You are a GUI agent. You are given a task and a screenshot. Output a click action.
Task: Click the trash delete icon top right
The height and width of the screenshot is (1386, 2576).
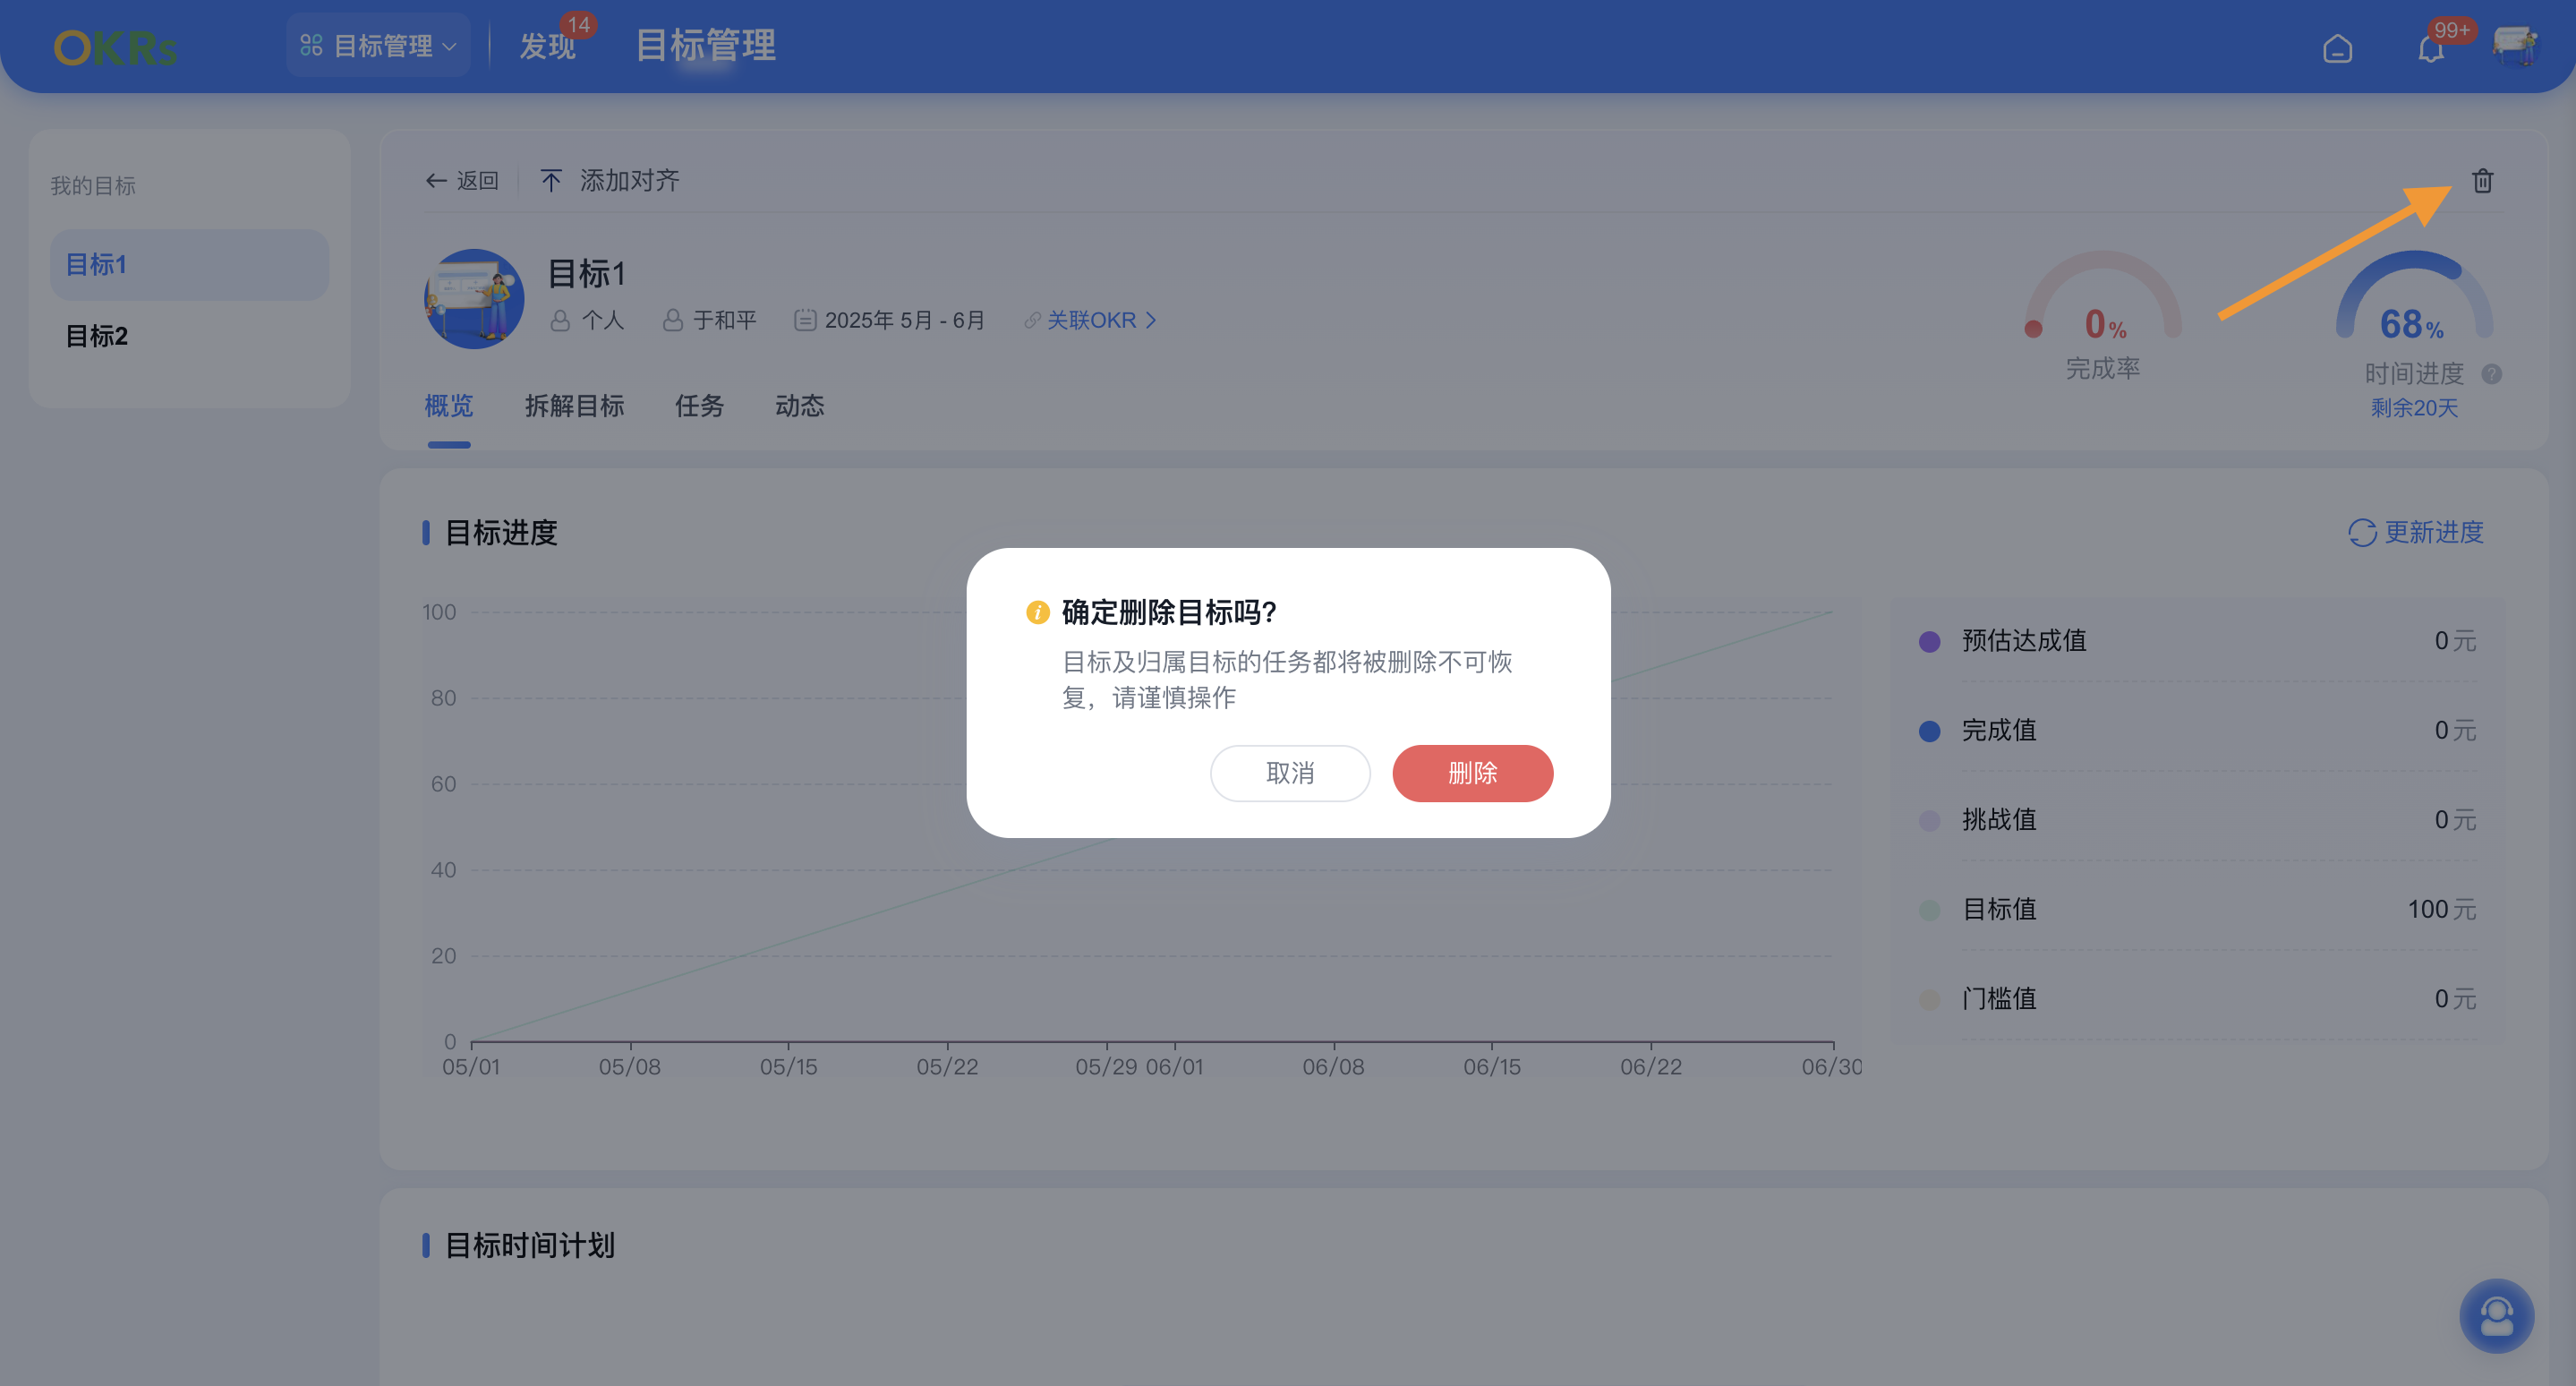point(2484,182)
